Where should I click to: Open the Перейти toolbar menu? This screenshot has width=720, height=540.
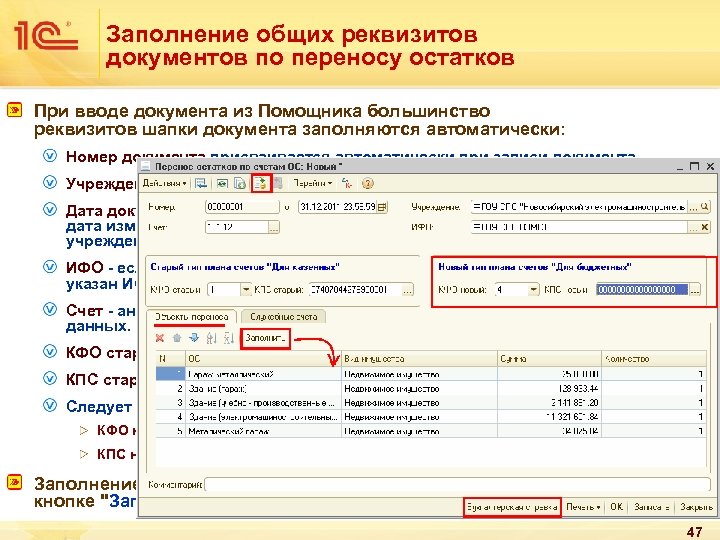point(313,183)
